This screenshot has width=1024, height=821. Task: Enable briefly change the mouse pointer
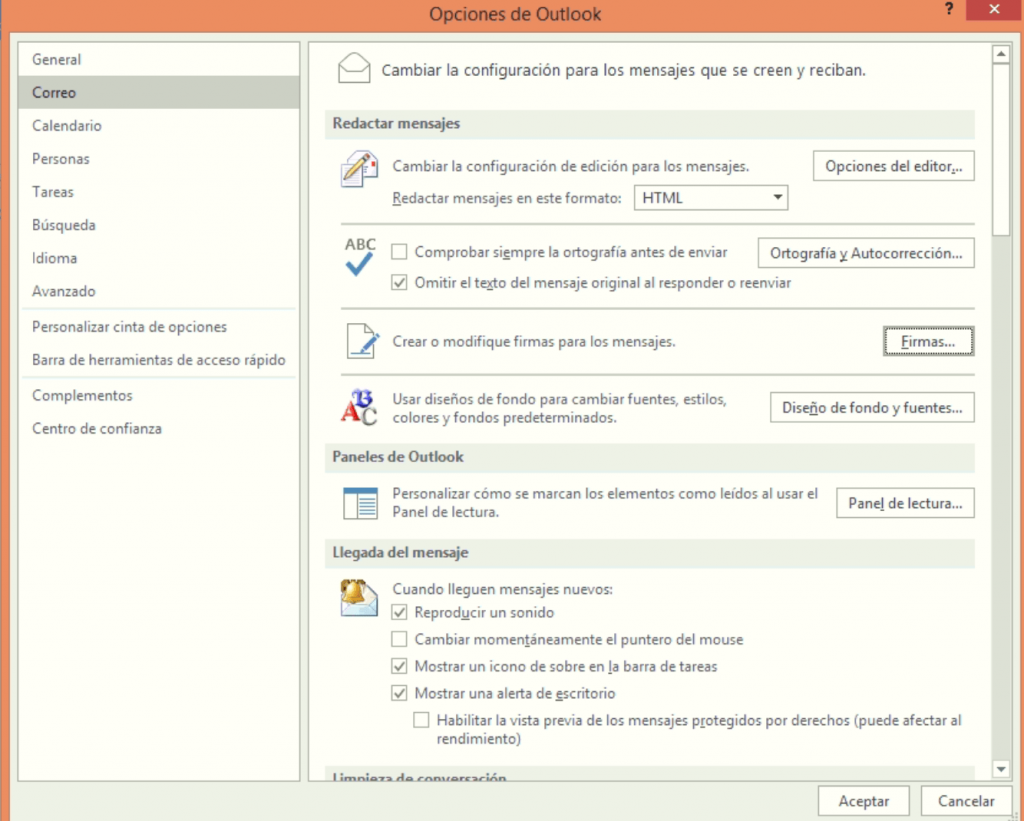click(399, 639)
